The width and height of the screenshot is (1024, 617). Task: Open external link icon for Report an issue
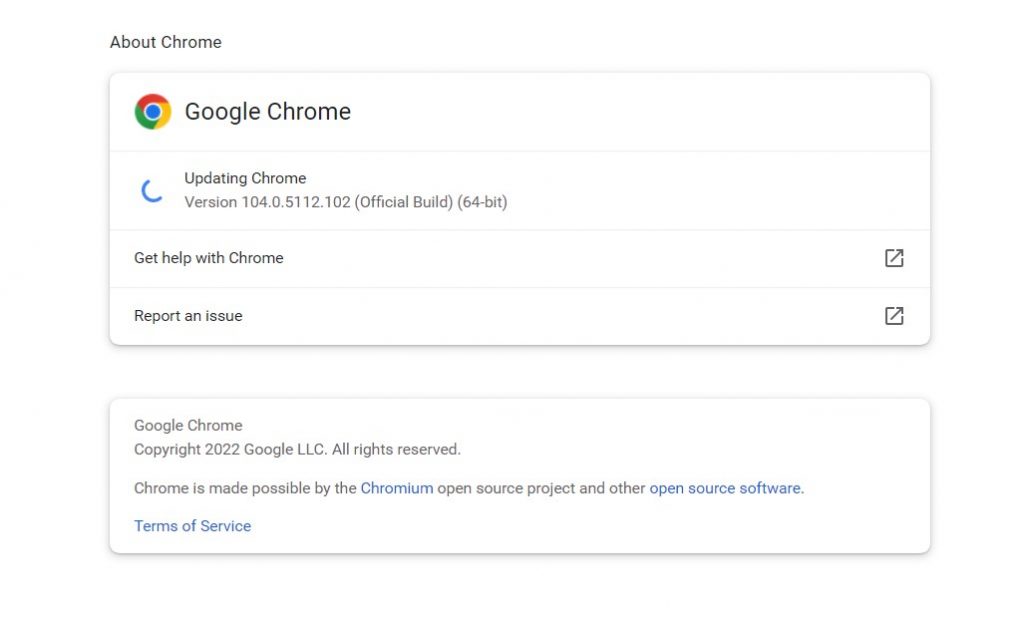point(894,316)
